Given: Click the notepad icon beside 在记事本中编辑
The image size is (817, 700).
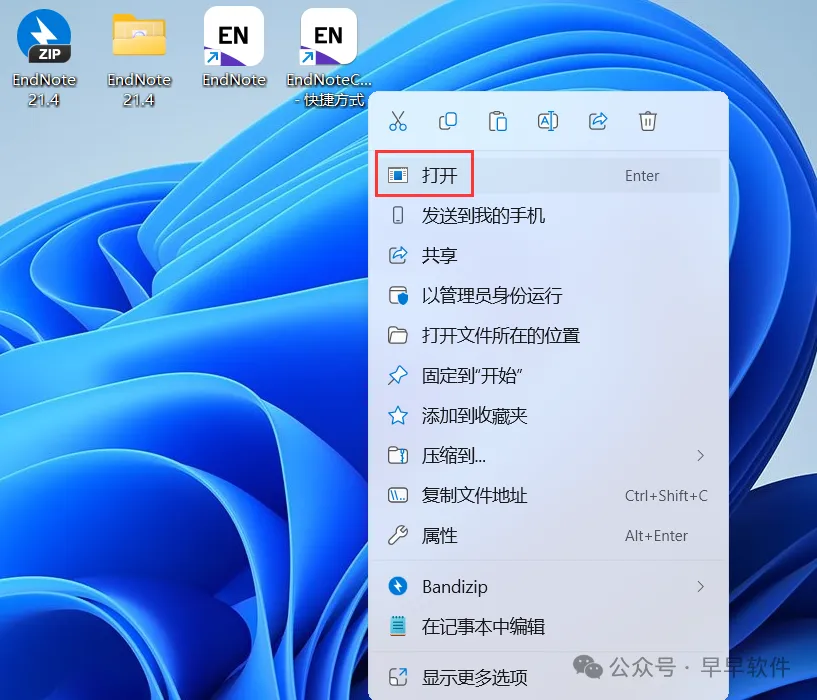Looking at the screenshot, I should point(398,626).
